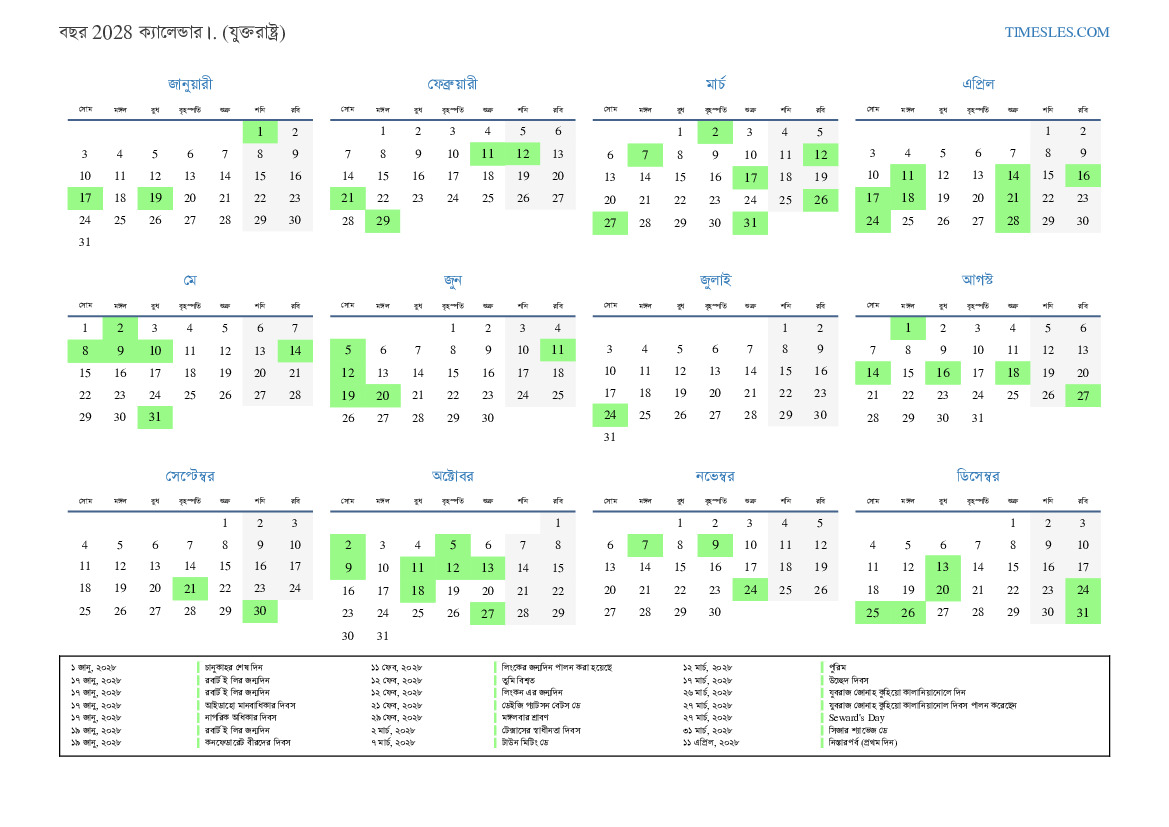
Task: Select the green December 31 cell
Action: [1083, 613]
